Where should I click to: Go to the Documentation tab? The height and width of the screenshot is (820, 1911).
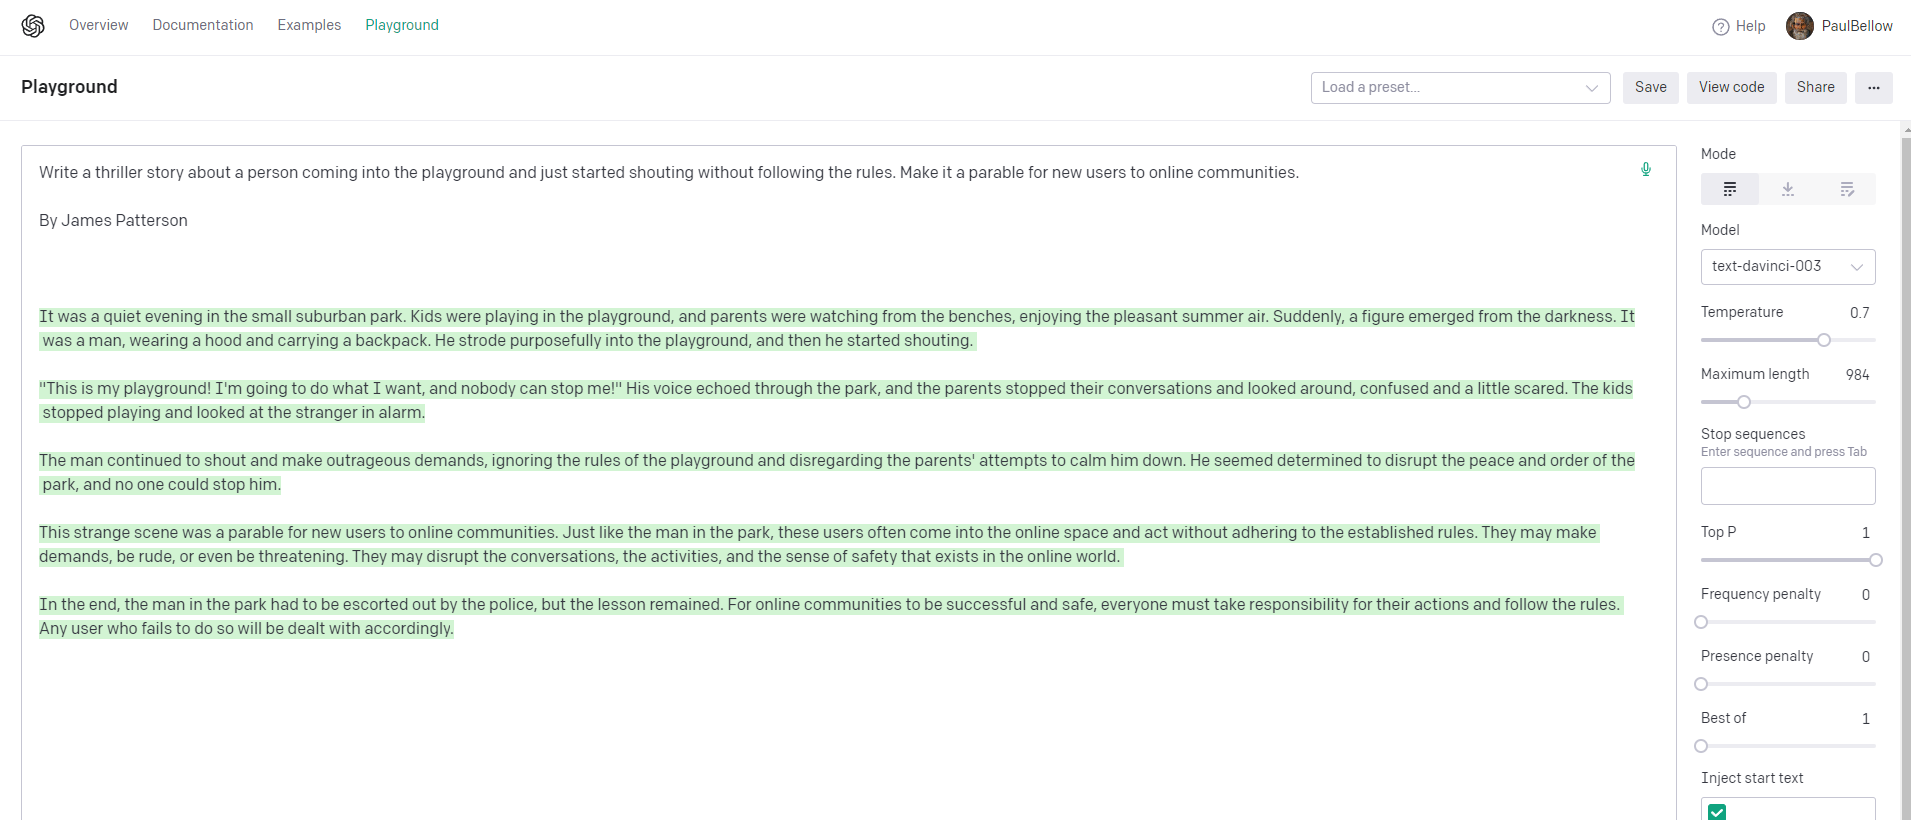tap(203, 25)
